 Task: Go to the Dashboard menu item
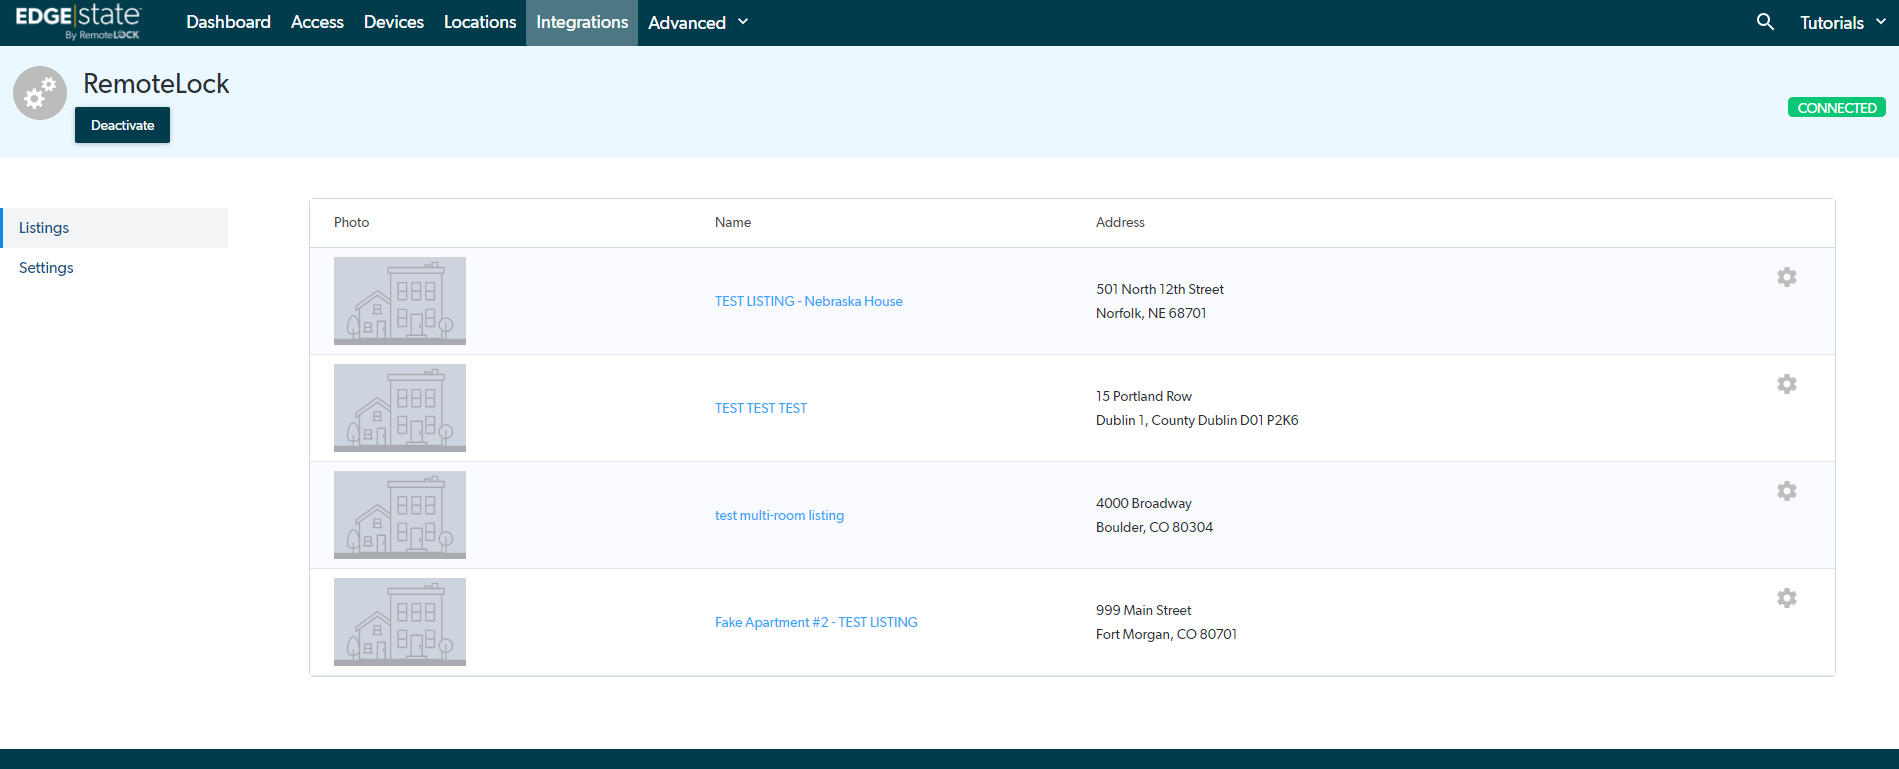click(x=228, y=22)
